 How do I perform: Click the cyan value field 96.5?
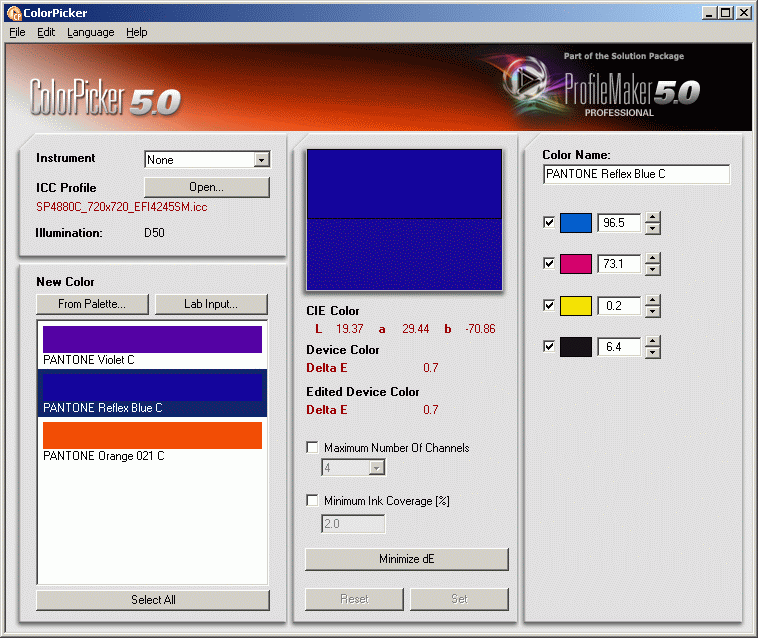619,223
